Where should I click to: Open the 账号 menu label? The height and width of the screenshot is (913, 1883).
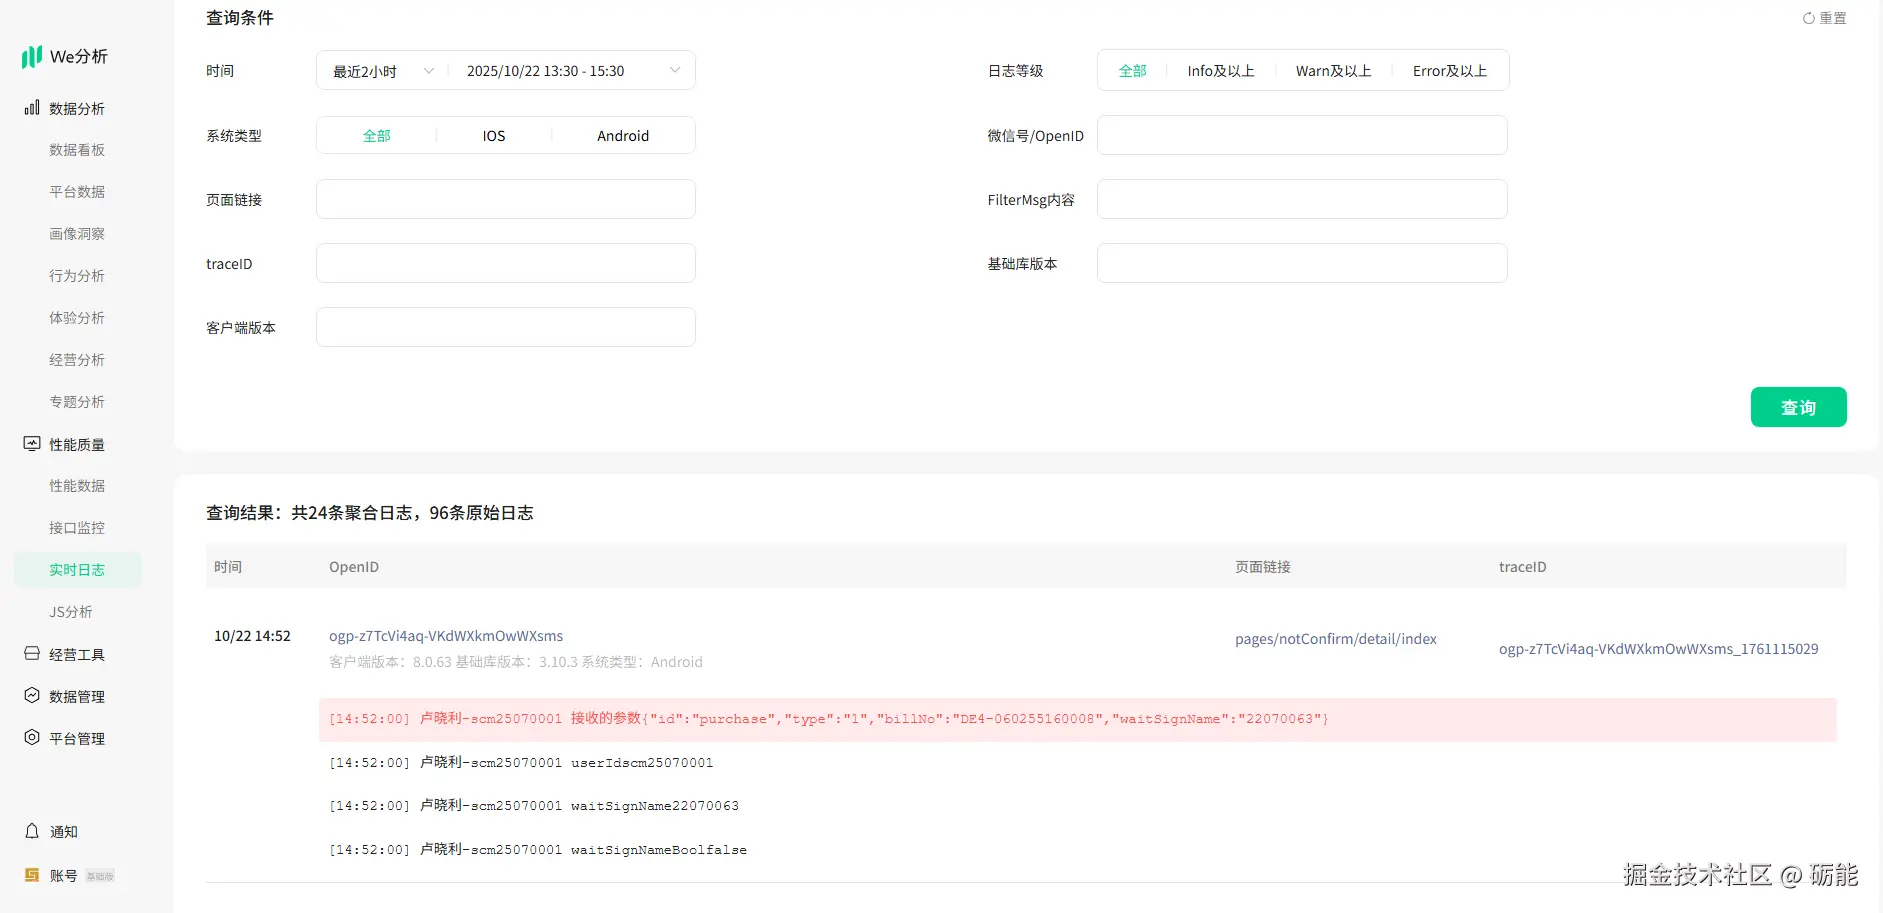(x=64, y=876)
